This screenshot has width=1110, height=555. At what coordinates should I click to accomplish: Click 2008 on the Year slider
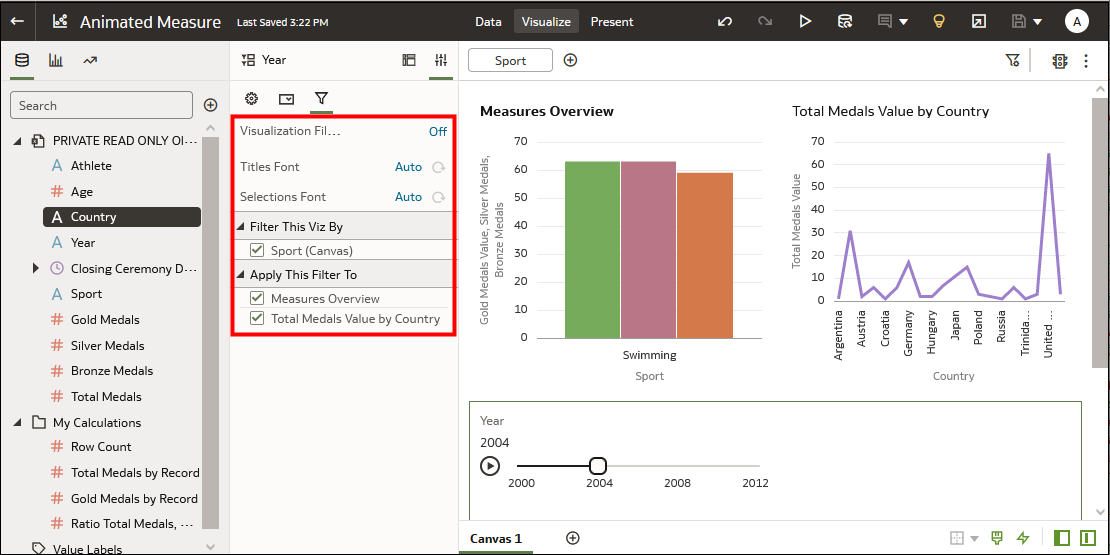[x=677, y=484]
